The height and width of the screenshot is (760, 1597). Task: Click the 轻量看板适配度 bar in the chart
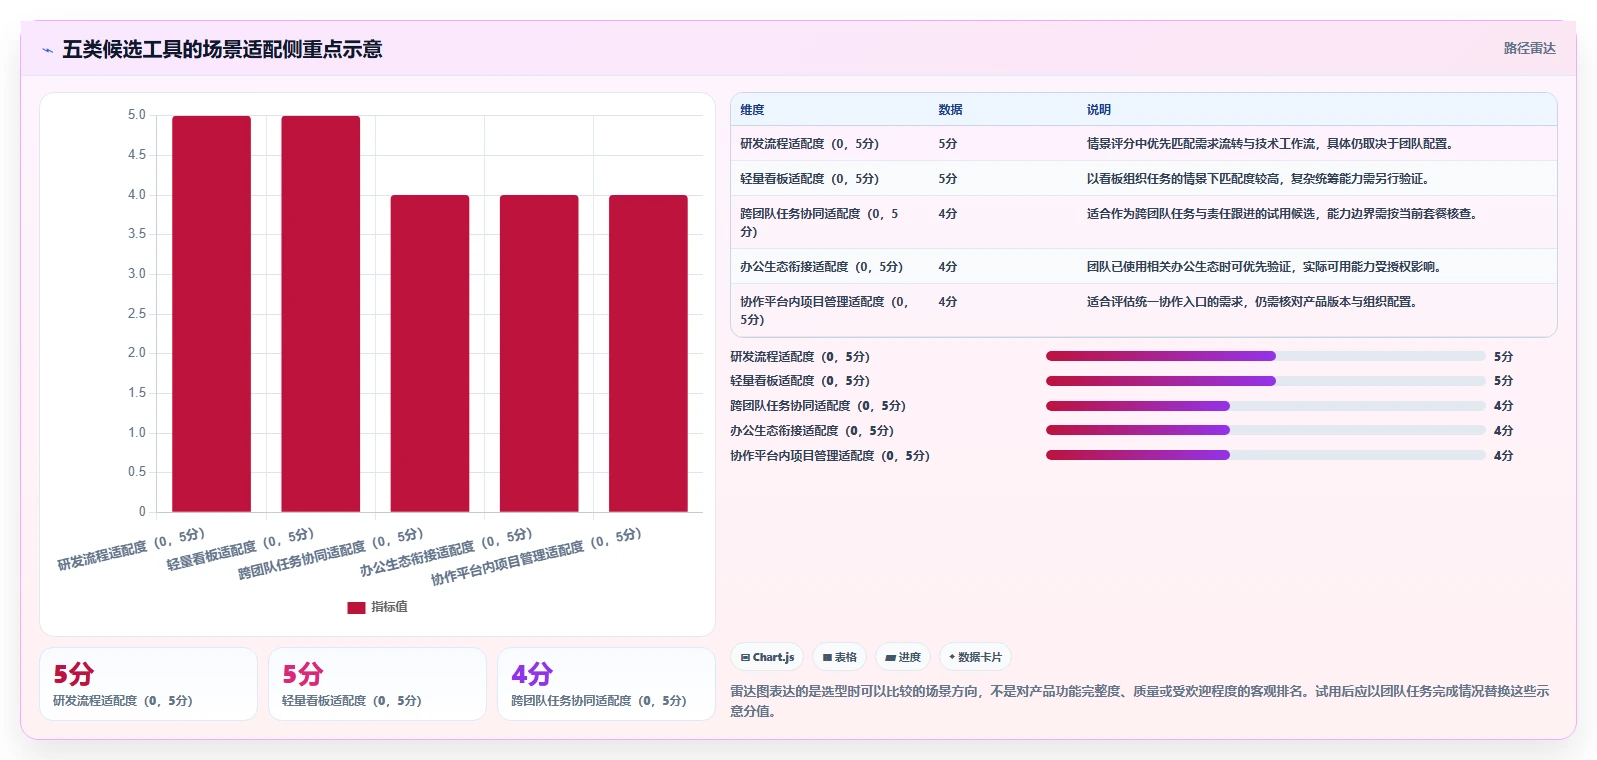point(320,314)
